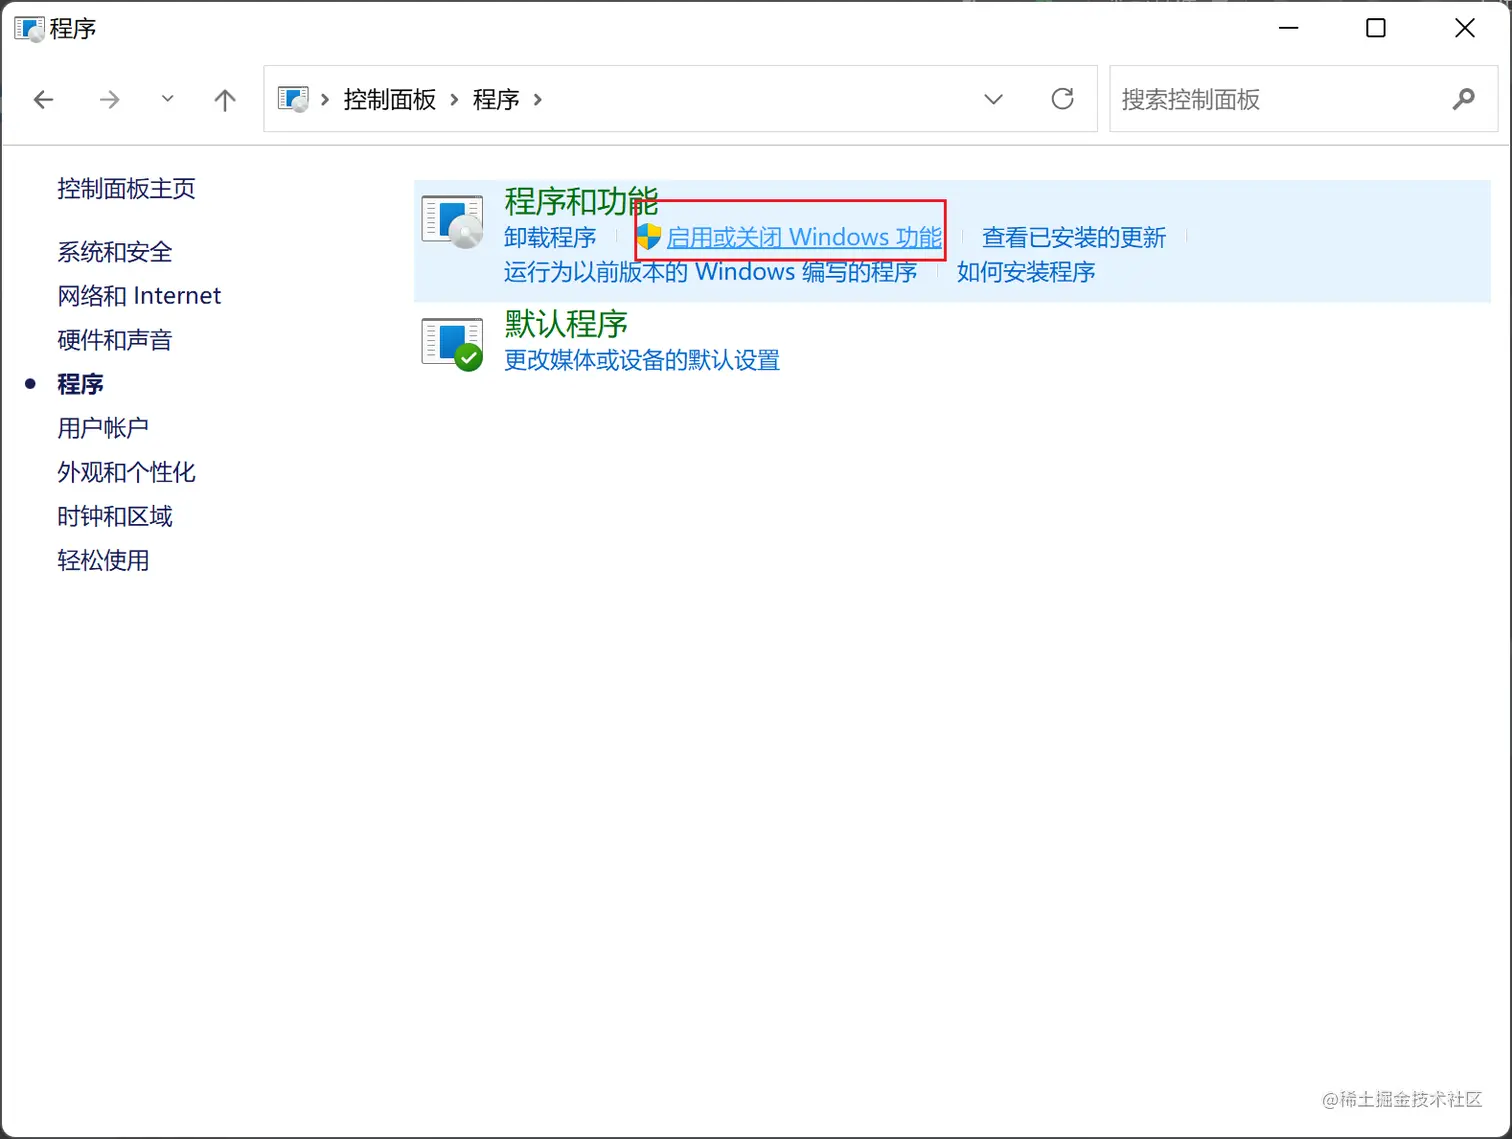Maximize the 程序 window
The width and height of the screenshot is (1512, 1139).
(x=1376, y=28)
